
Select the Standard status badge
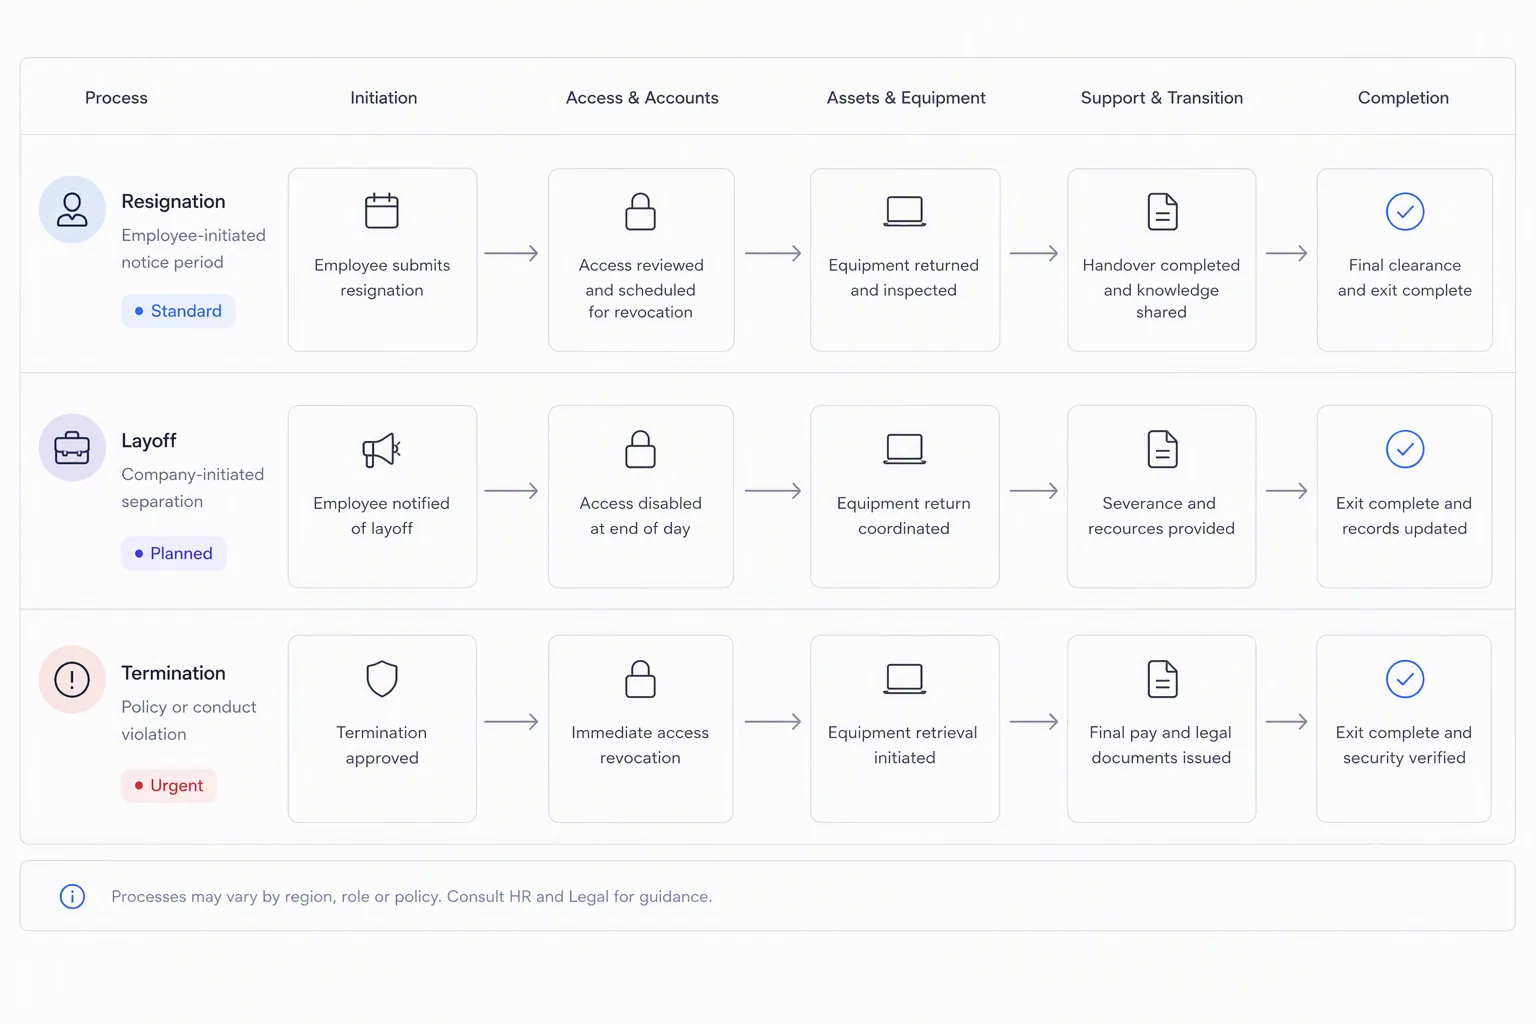pyautogui.click(x=178, y=311)
